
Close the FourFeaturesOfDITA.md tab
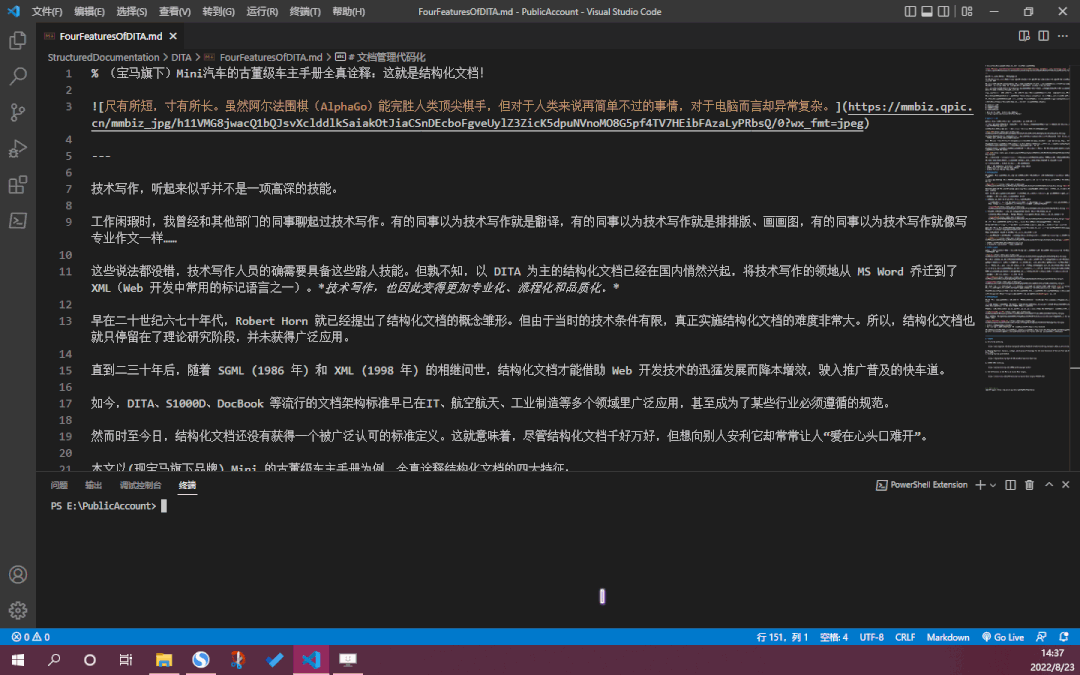(x=173, y=37)
